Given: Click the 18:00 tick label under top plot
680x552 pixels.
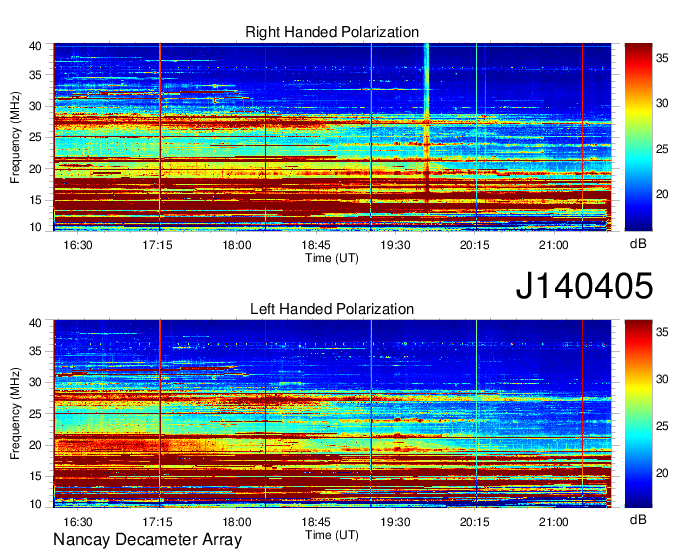Looking at the screenshot, I should pyautogui.click(x=237, y=245).
